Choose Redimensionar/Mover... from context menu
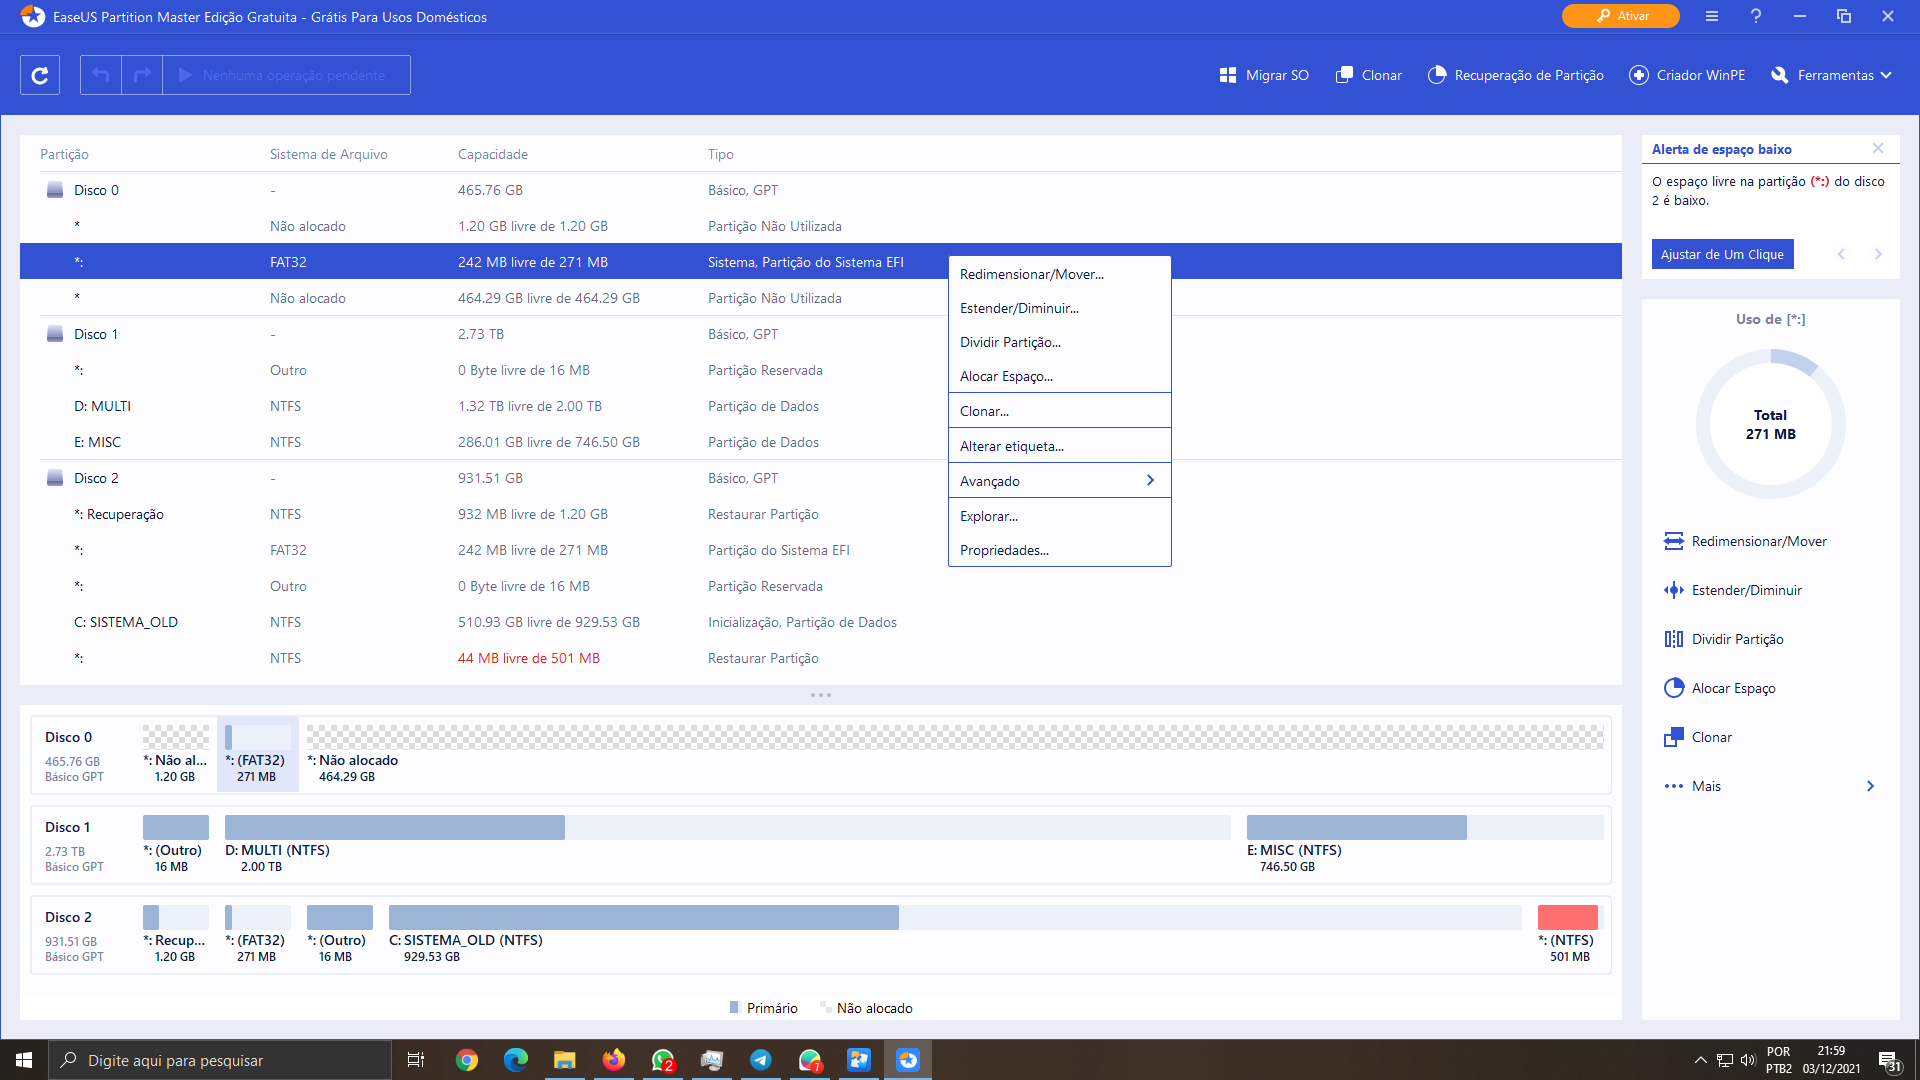 pyautogui.click(x=1059, y=274)
